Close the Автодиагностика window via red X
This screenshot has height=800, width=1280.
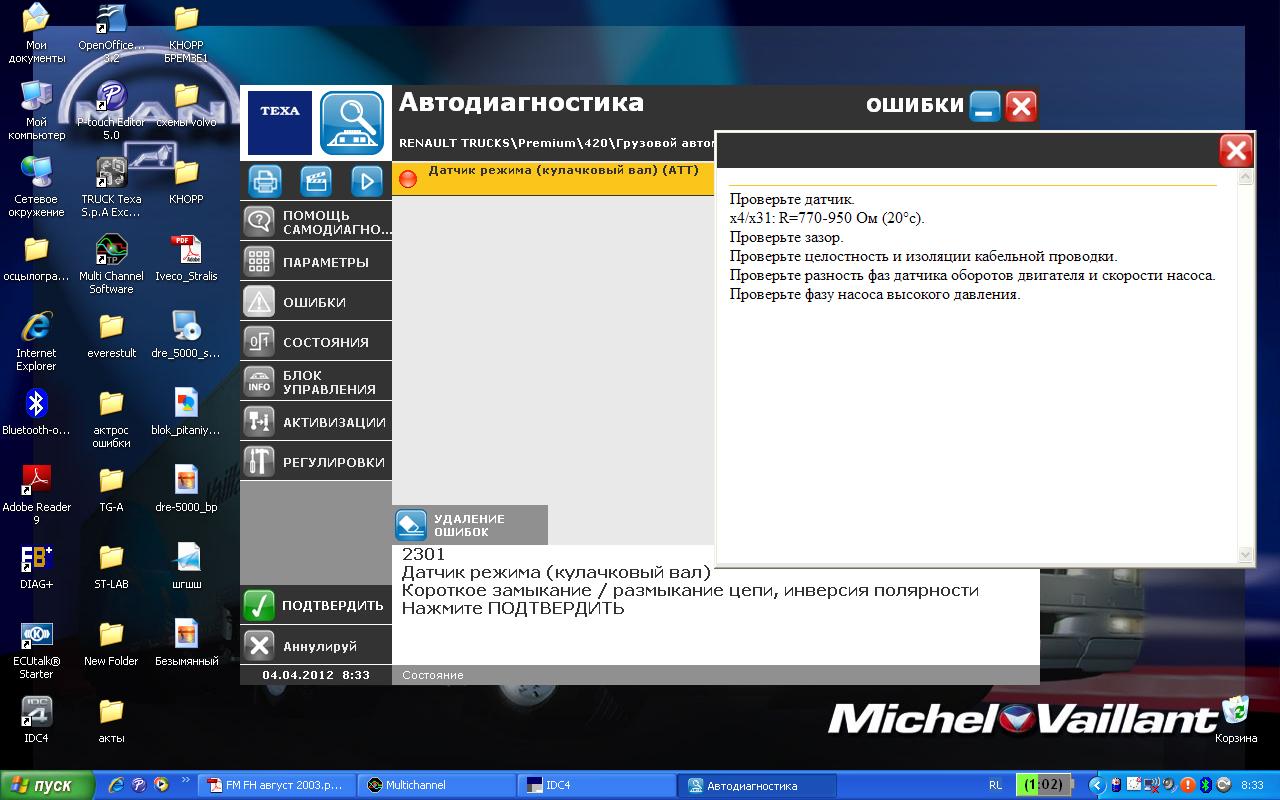point(1021,106)
